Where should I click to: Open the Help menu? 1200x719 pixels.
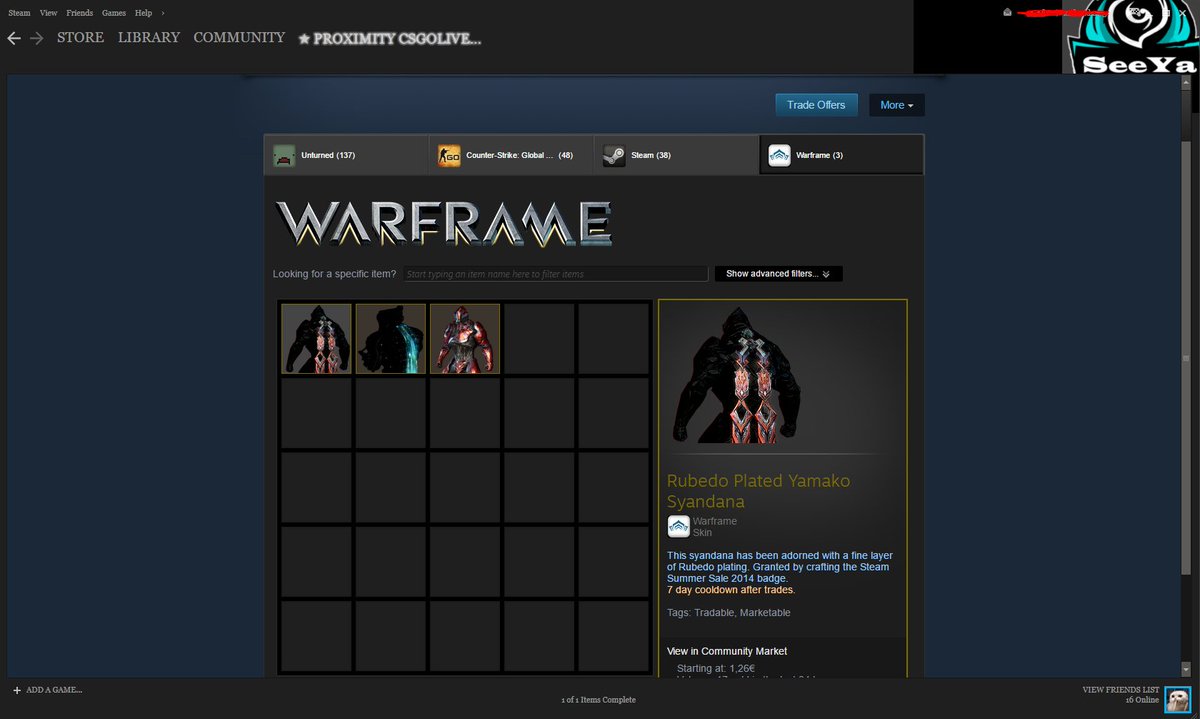(144, 13)
